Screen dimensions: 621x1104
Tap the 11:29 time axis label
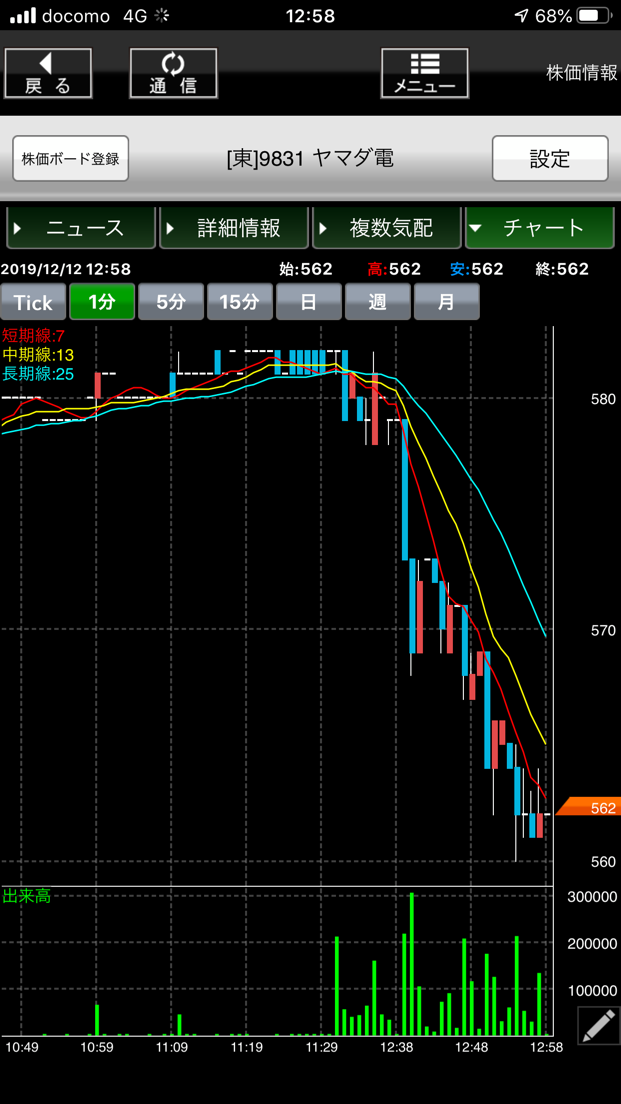(x=322, y=1048)
